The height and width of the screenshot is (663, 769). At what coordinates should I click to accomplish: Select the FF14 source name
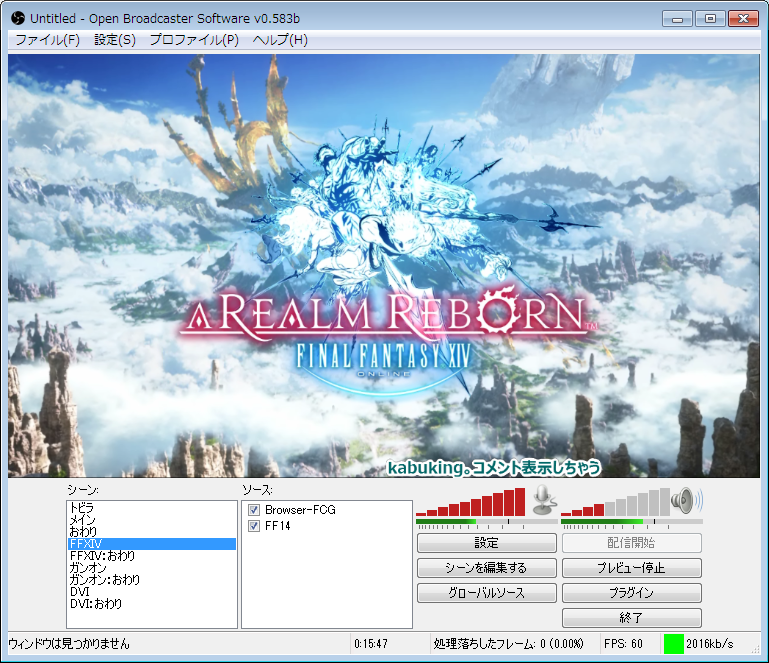pos(278,526)
